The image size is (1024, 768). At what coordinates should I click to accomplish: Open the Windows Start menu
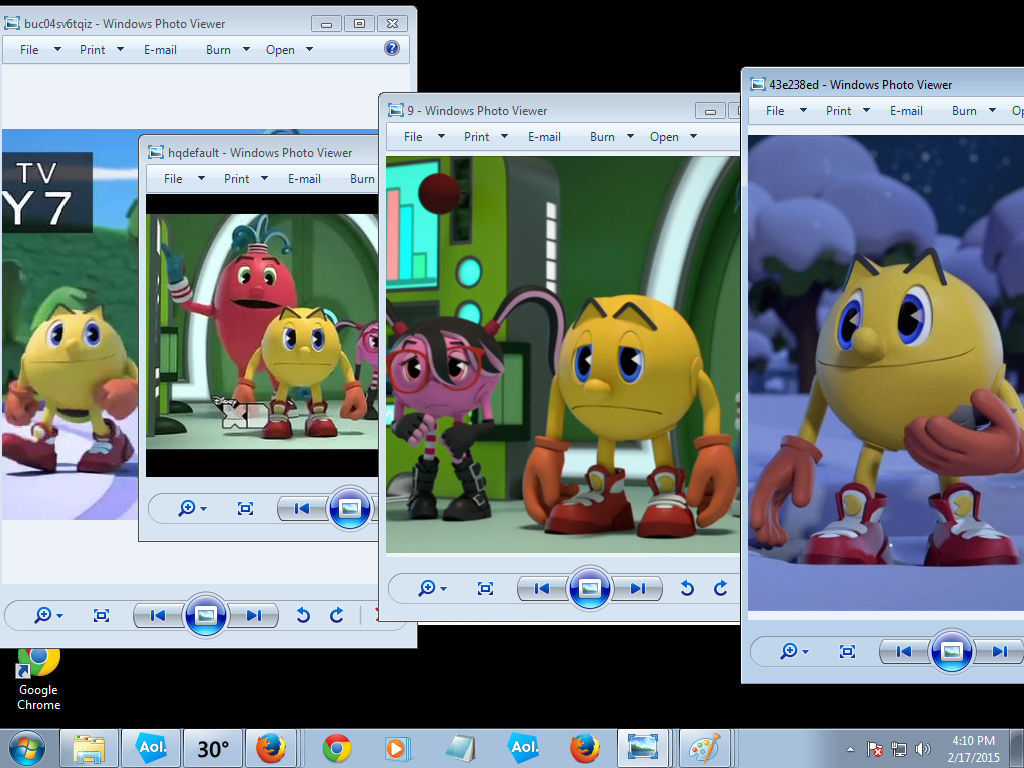[27, 748]
